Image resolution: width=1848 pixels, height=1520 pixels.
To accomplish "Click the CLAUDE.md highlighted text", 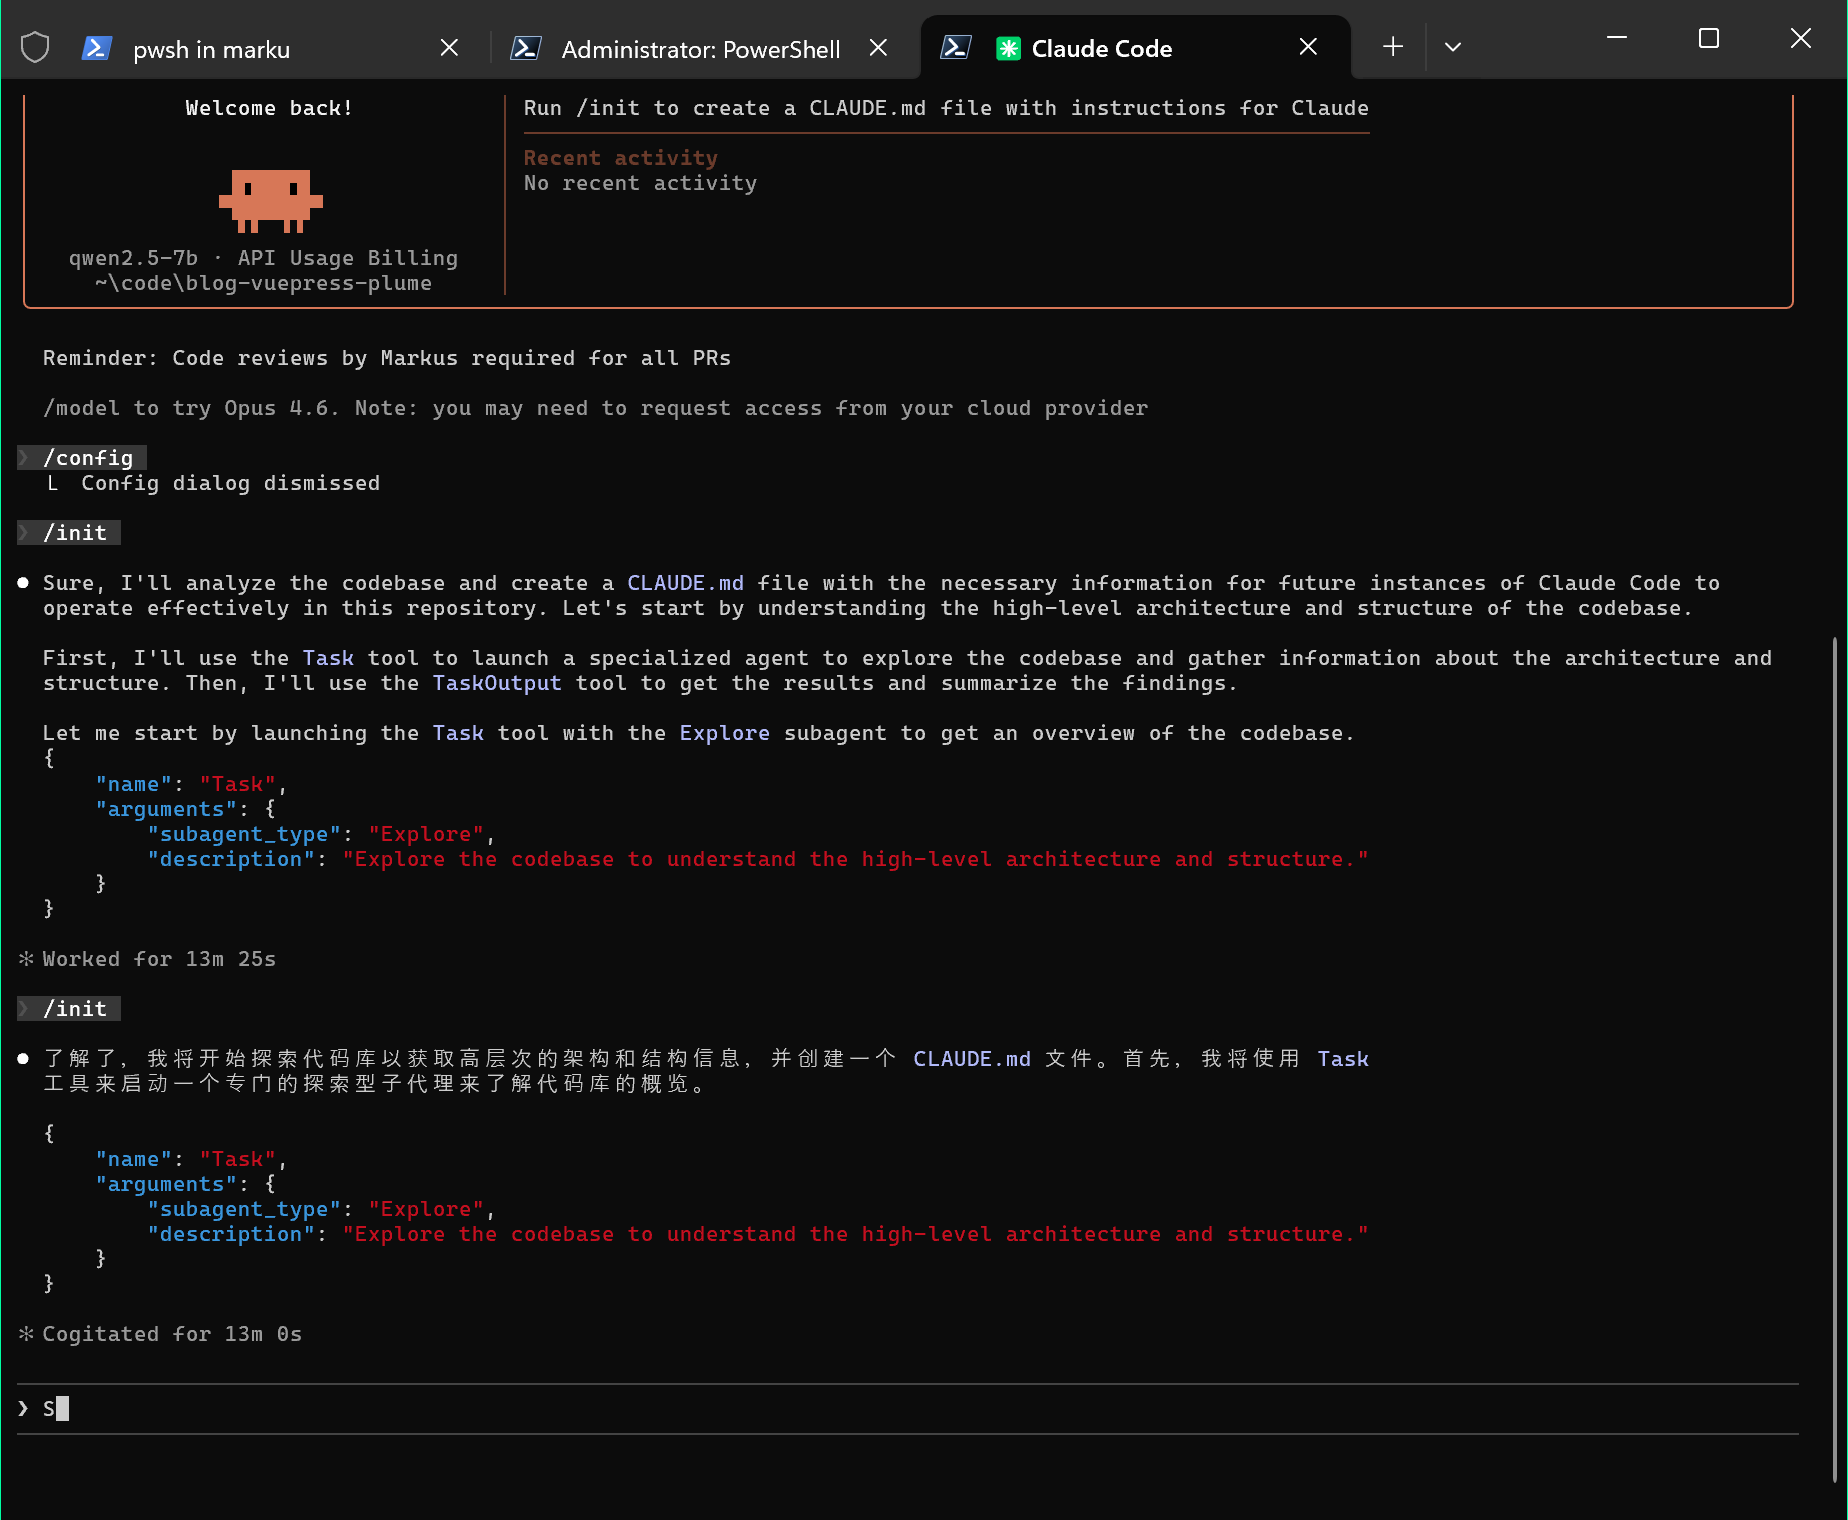I will click(x=685, y=583).
